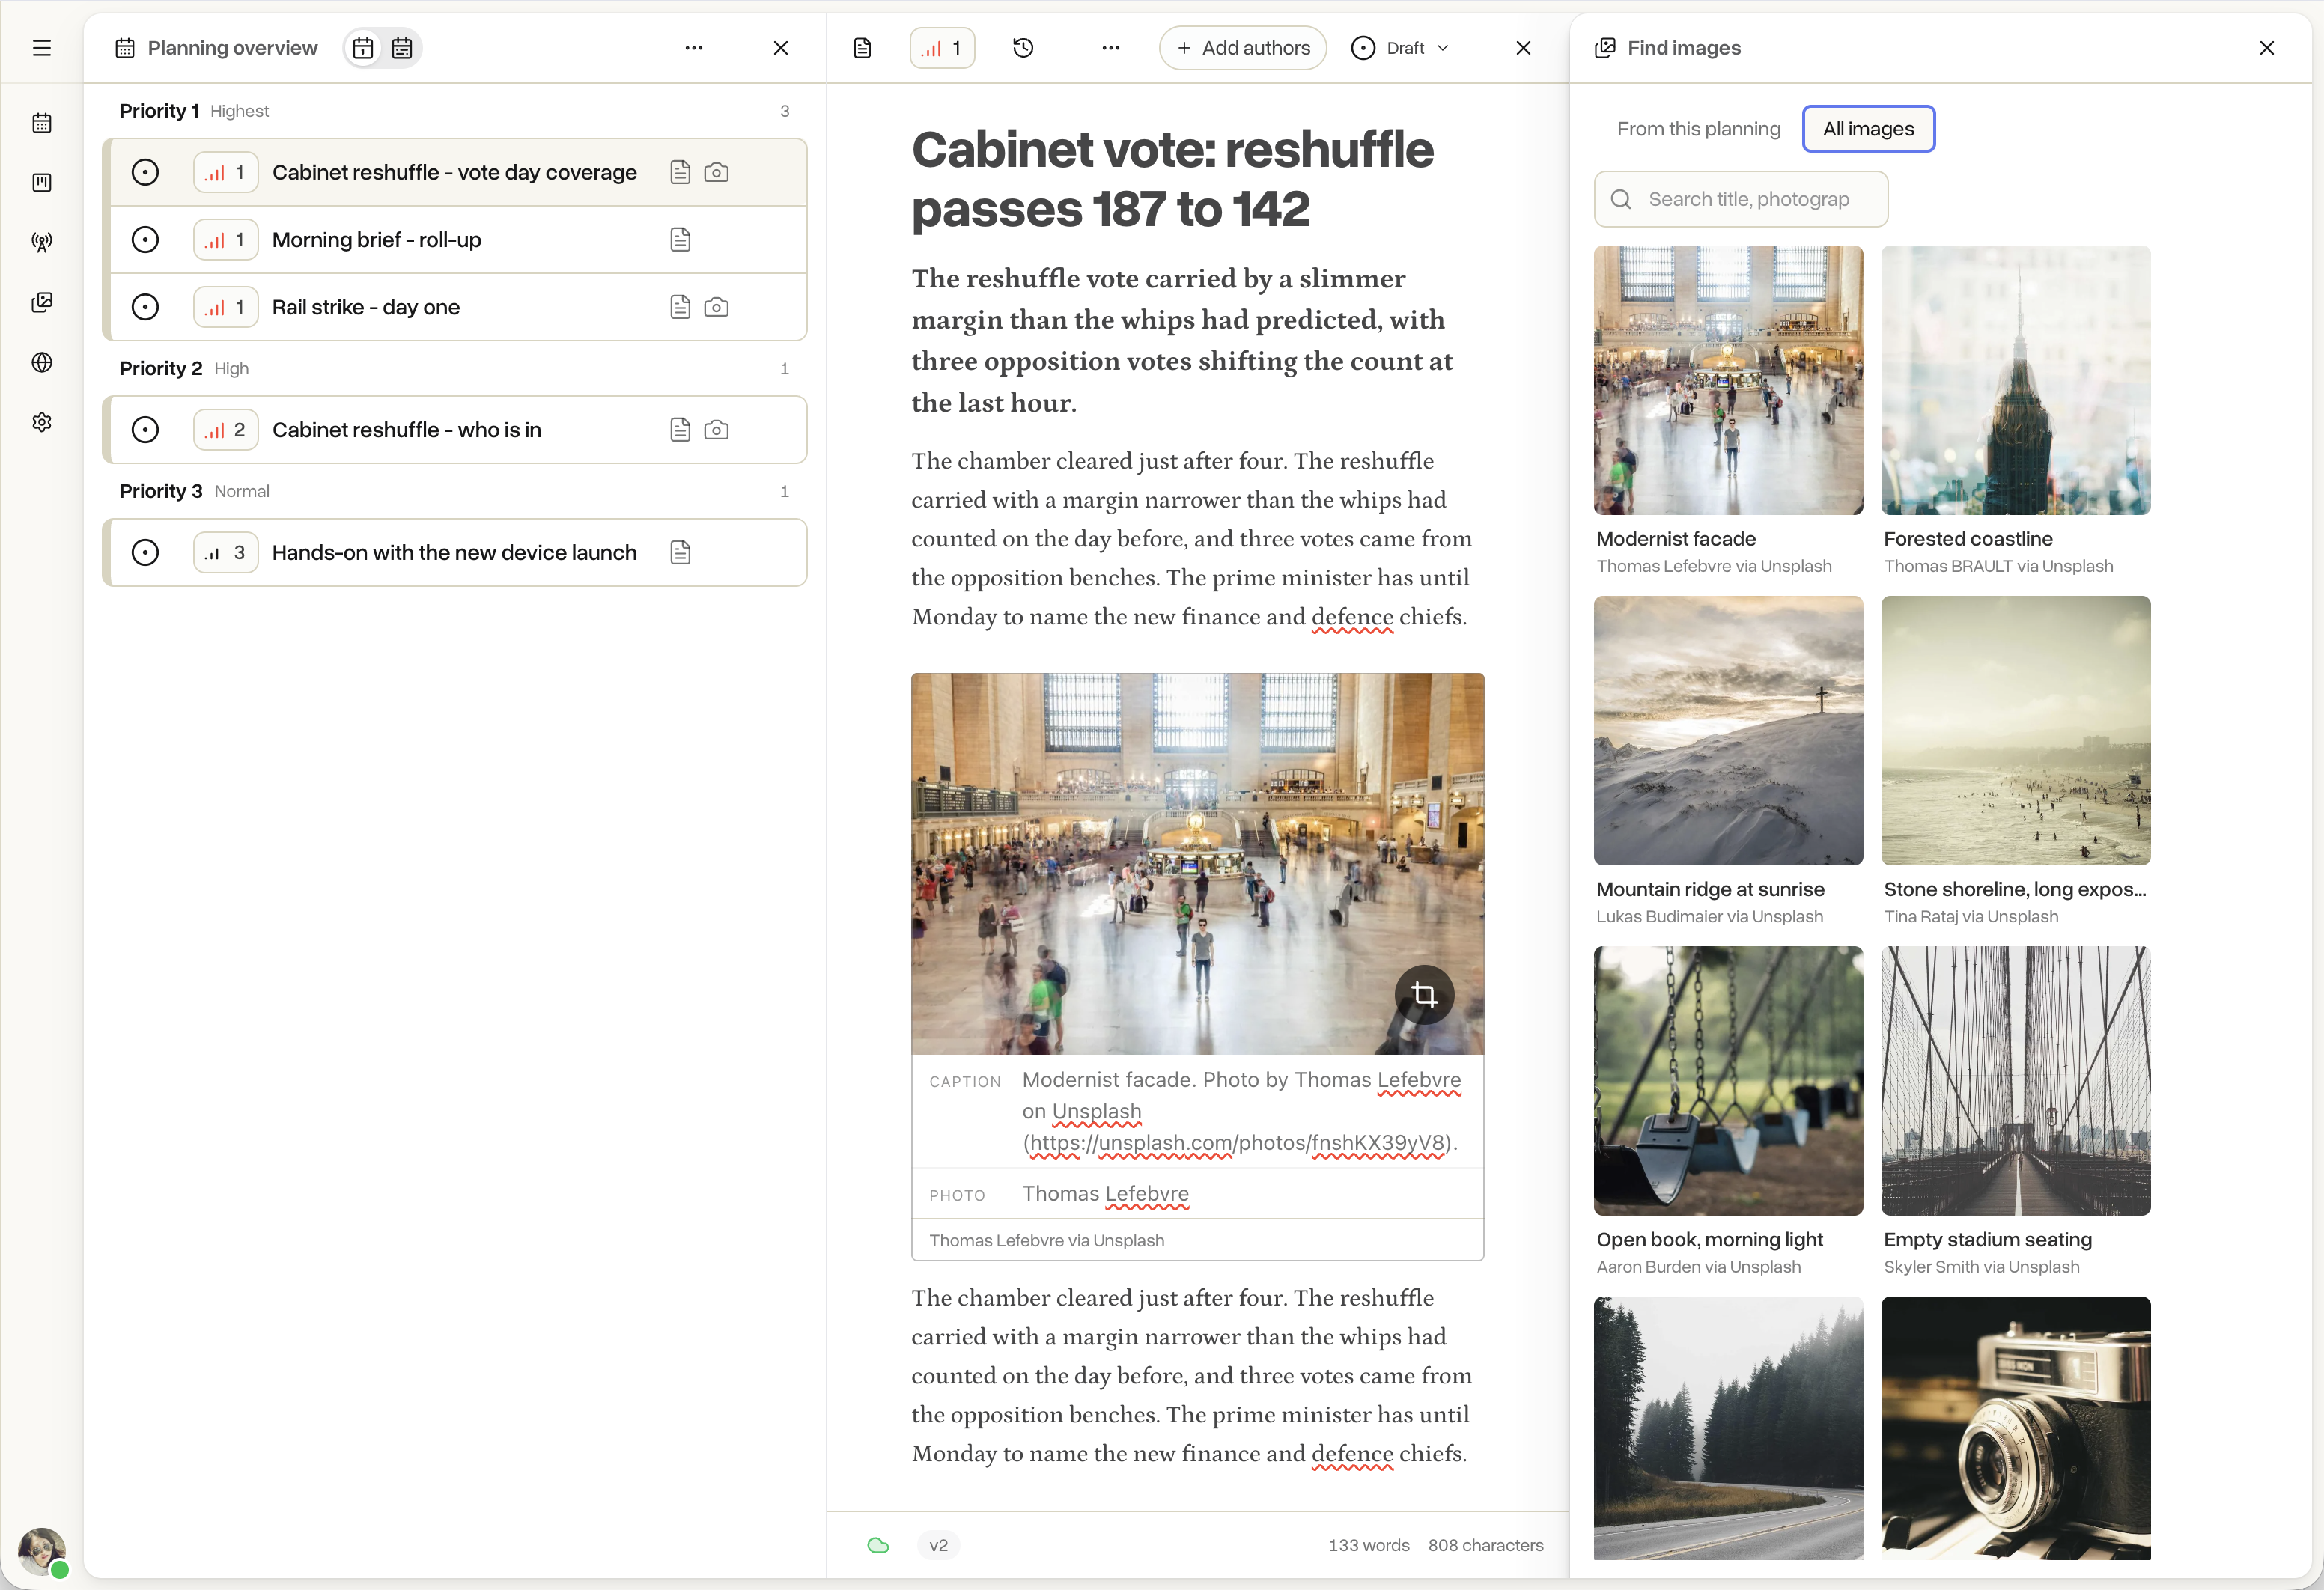Screen dimensions: 2324x1590
Task: Open the calendar icon in the left sidebar
Action: (x=42, y=123)
